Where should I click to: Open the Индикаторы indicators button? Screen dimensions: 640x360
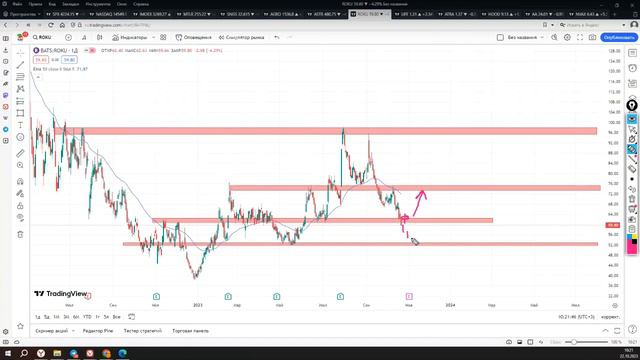(129, 37)
